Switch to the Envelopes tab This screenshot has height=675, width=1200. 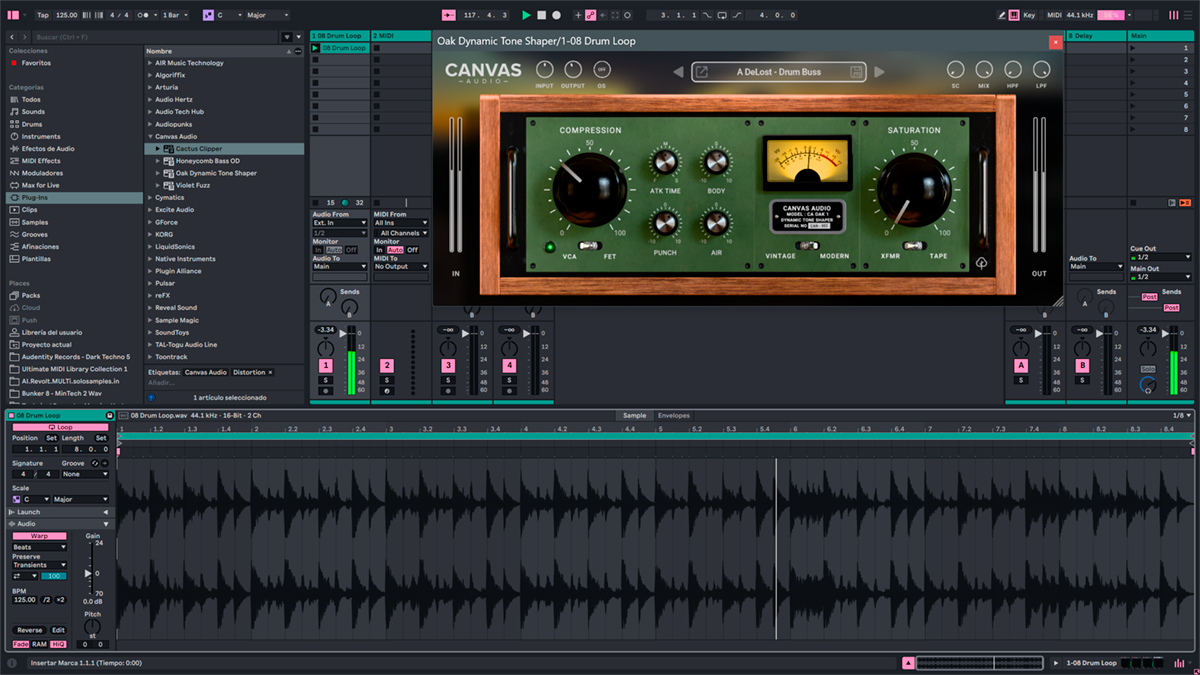pyautogui.click(x=673, y=415)
